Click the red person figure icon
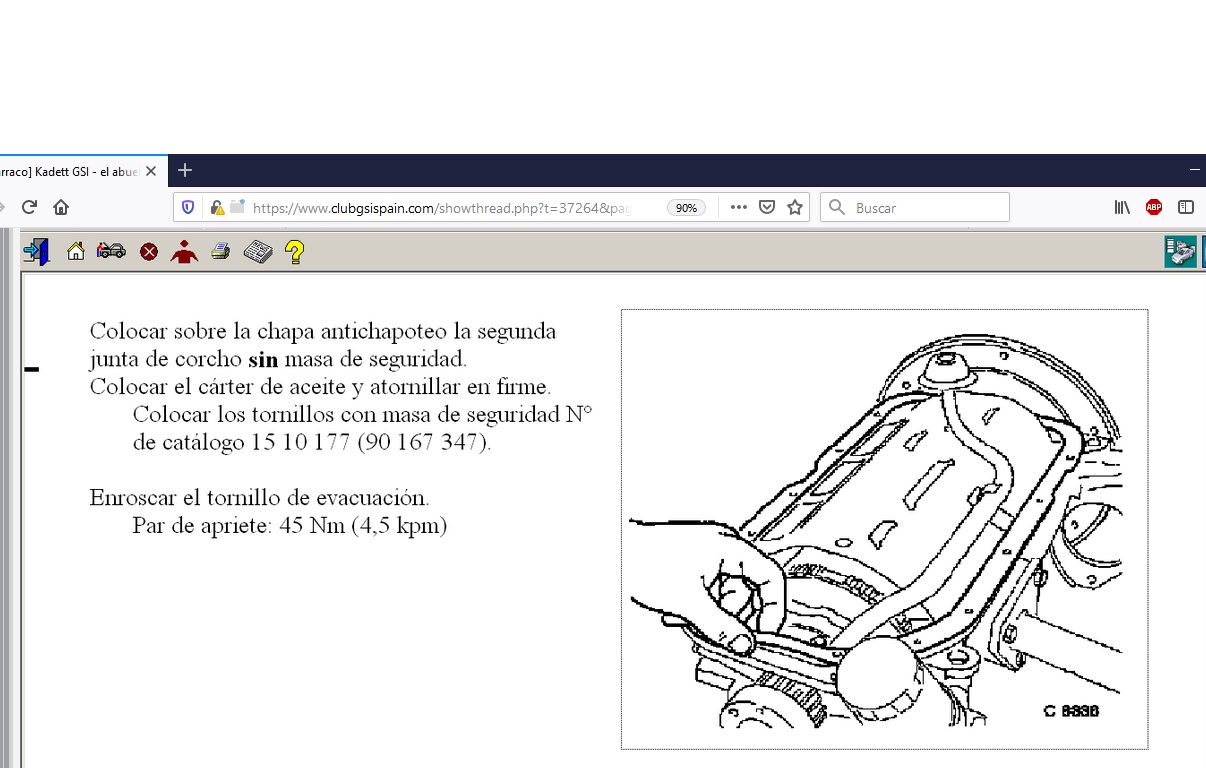Screen dimensions: 1206x777 pos(184,252)
